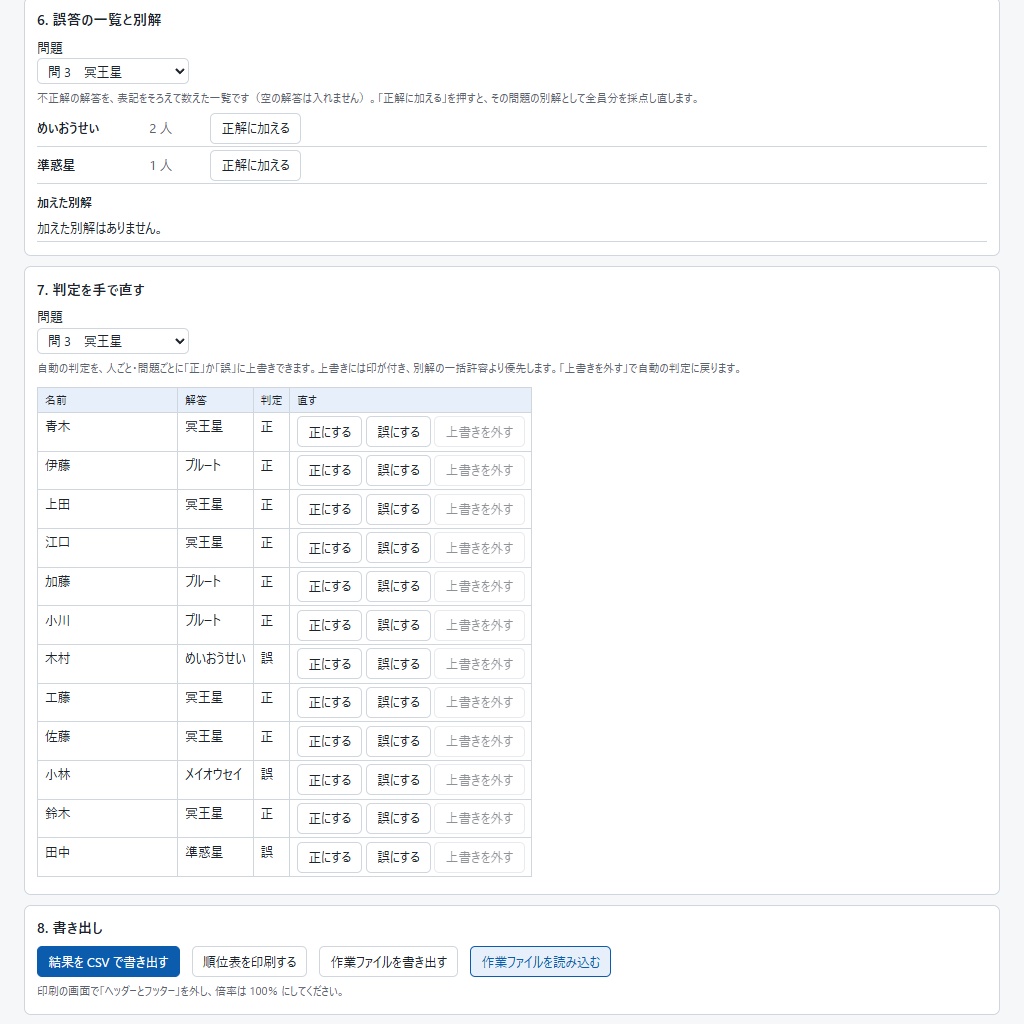Mark 田中's 準惑星 answer as correct
The image size is (1024, 1024).
pyautogui.click(x=329, y=857)
